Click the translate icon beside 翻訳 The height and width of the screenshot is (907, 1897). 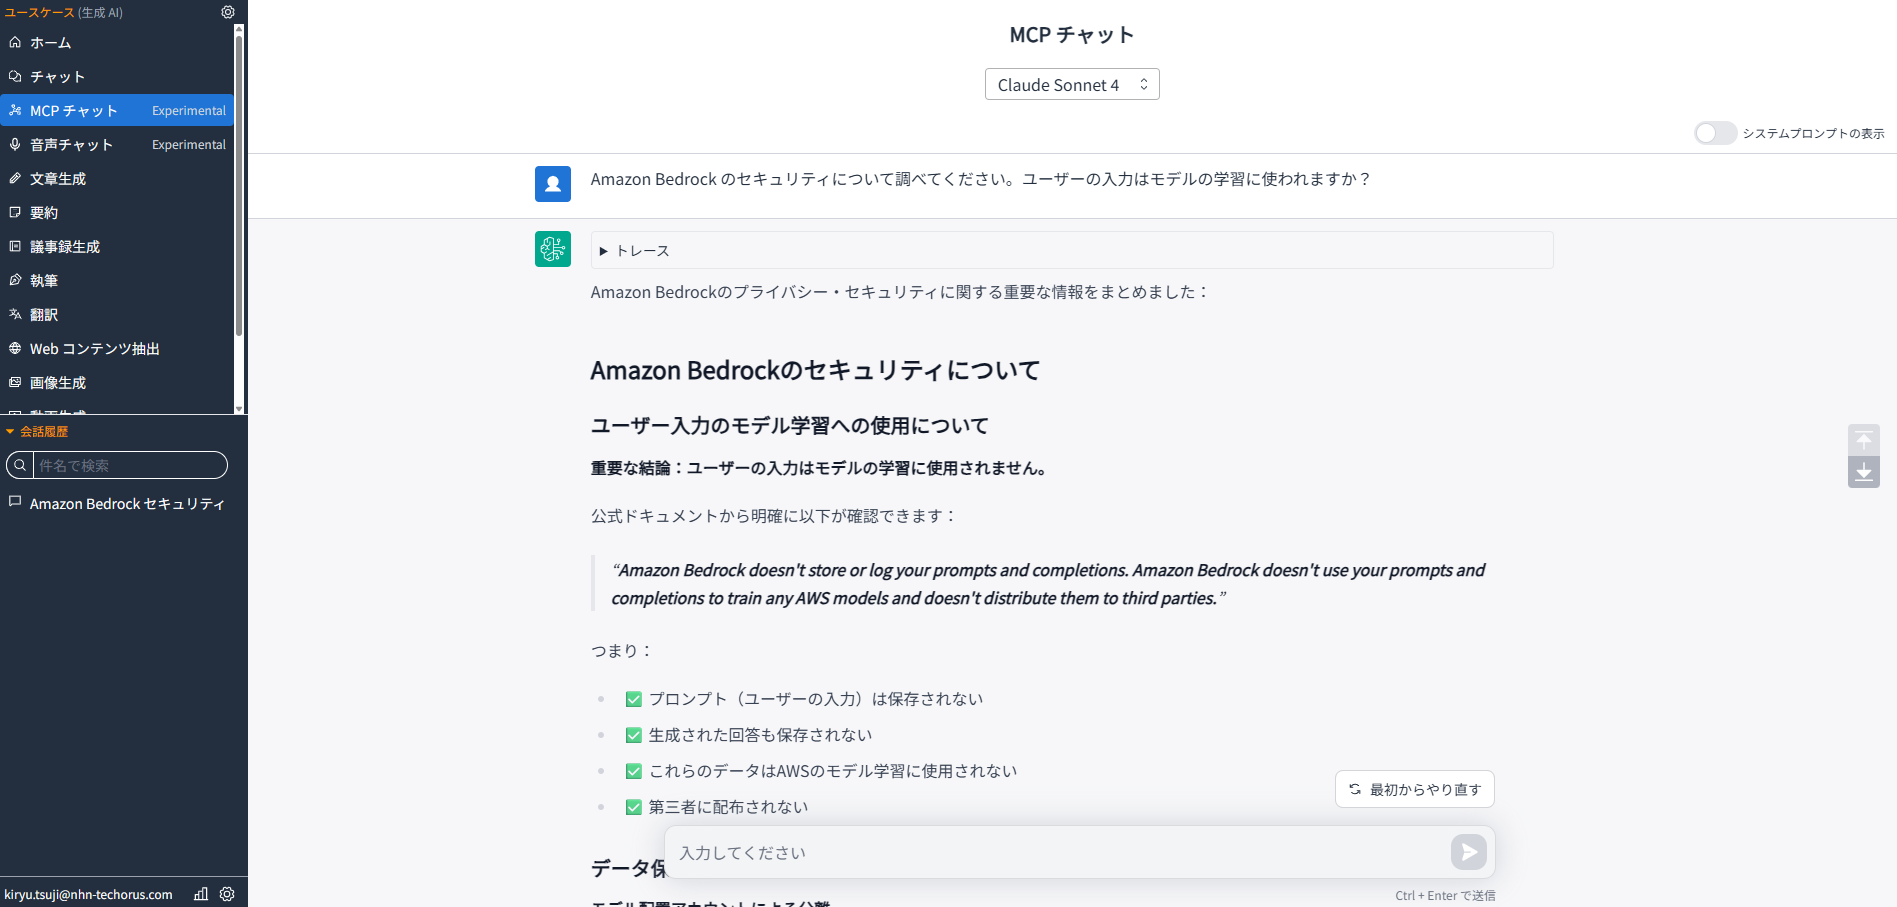coord(15,314)
